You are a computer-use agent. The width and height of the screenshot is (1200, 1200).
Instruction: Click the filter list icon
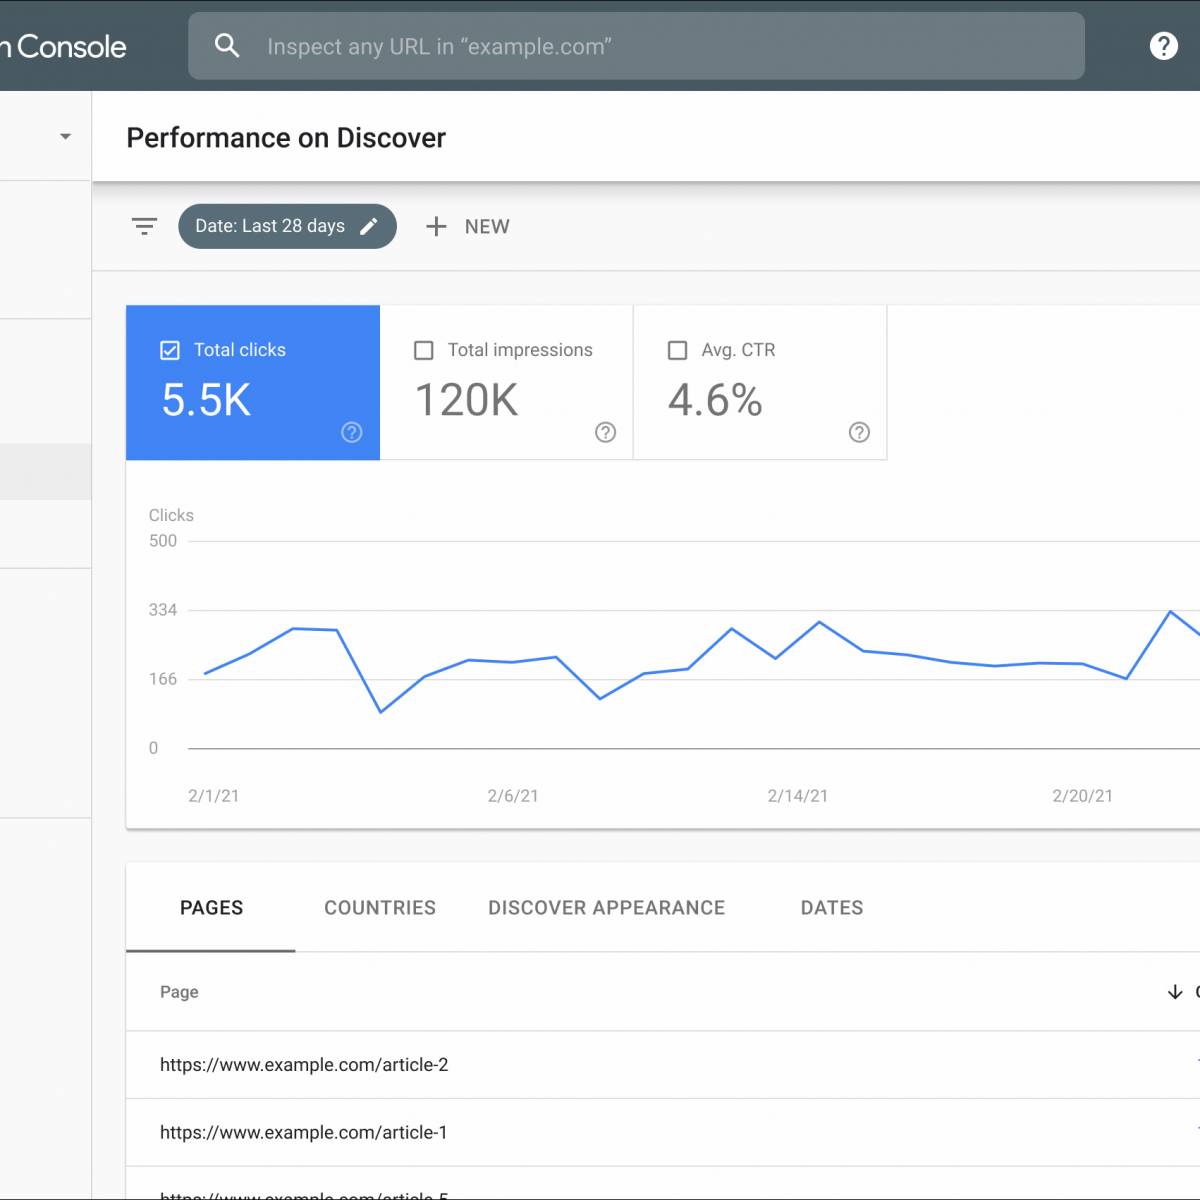(x=145, y=227)
